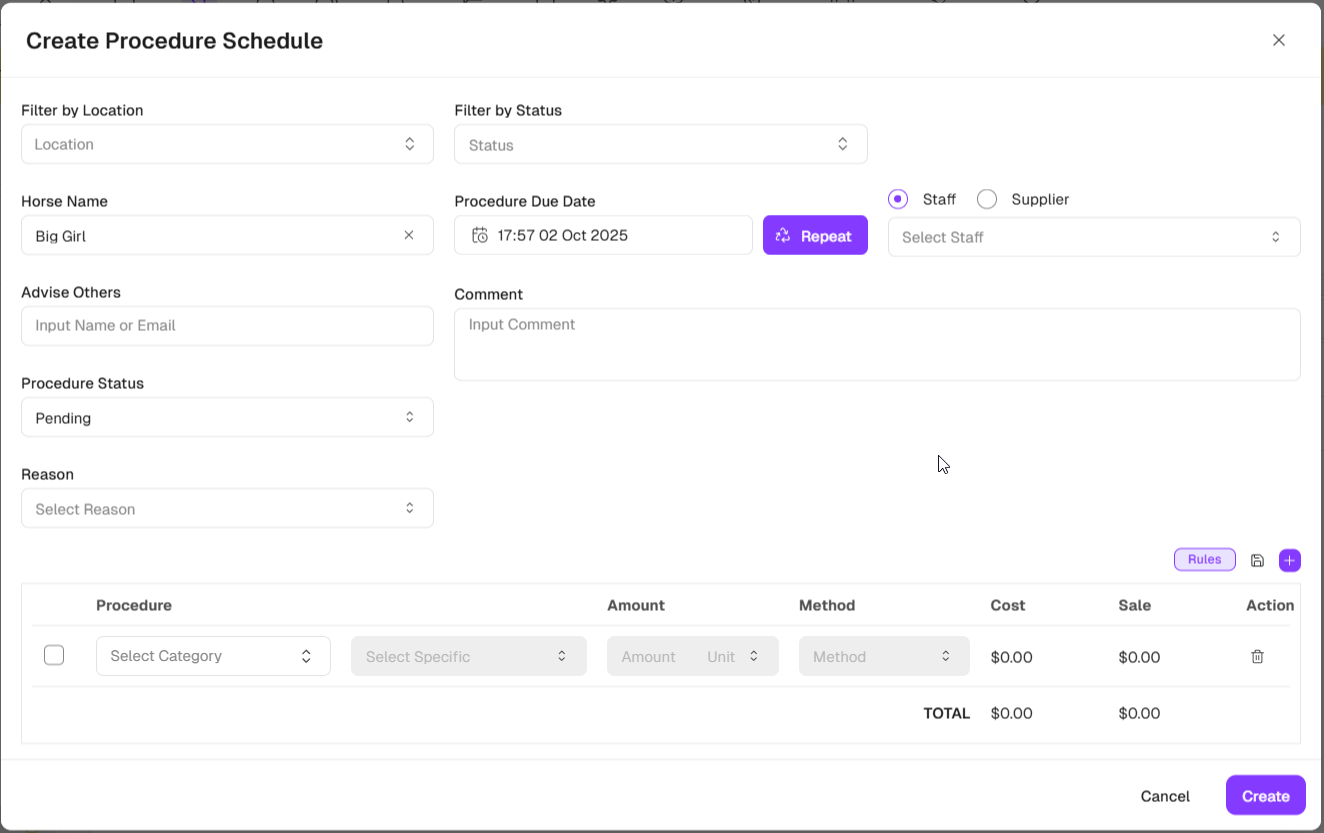
Task: Click the calendar icon in Procedure Due Date
Action: (x=480, y=236)
